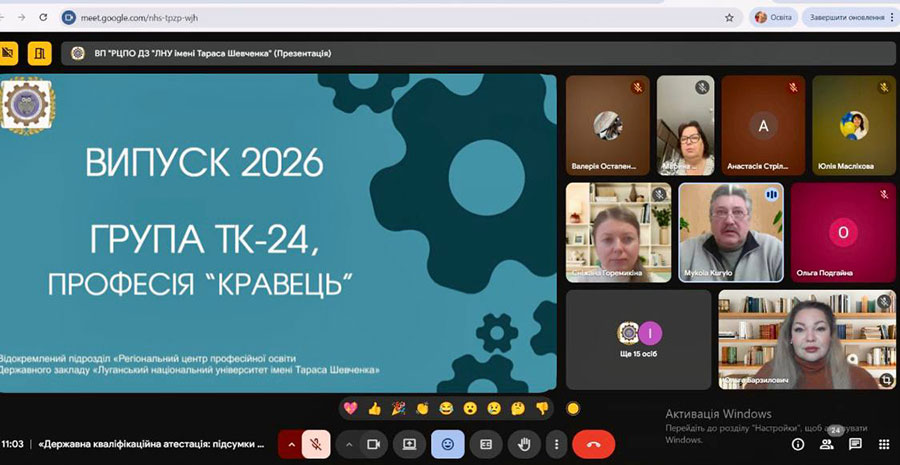Send the laughing face reaction
This screenshot has height=465, width=900.
446,409
